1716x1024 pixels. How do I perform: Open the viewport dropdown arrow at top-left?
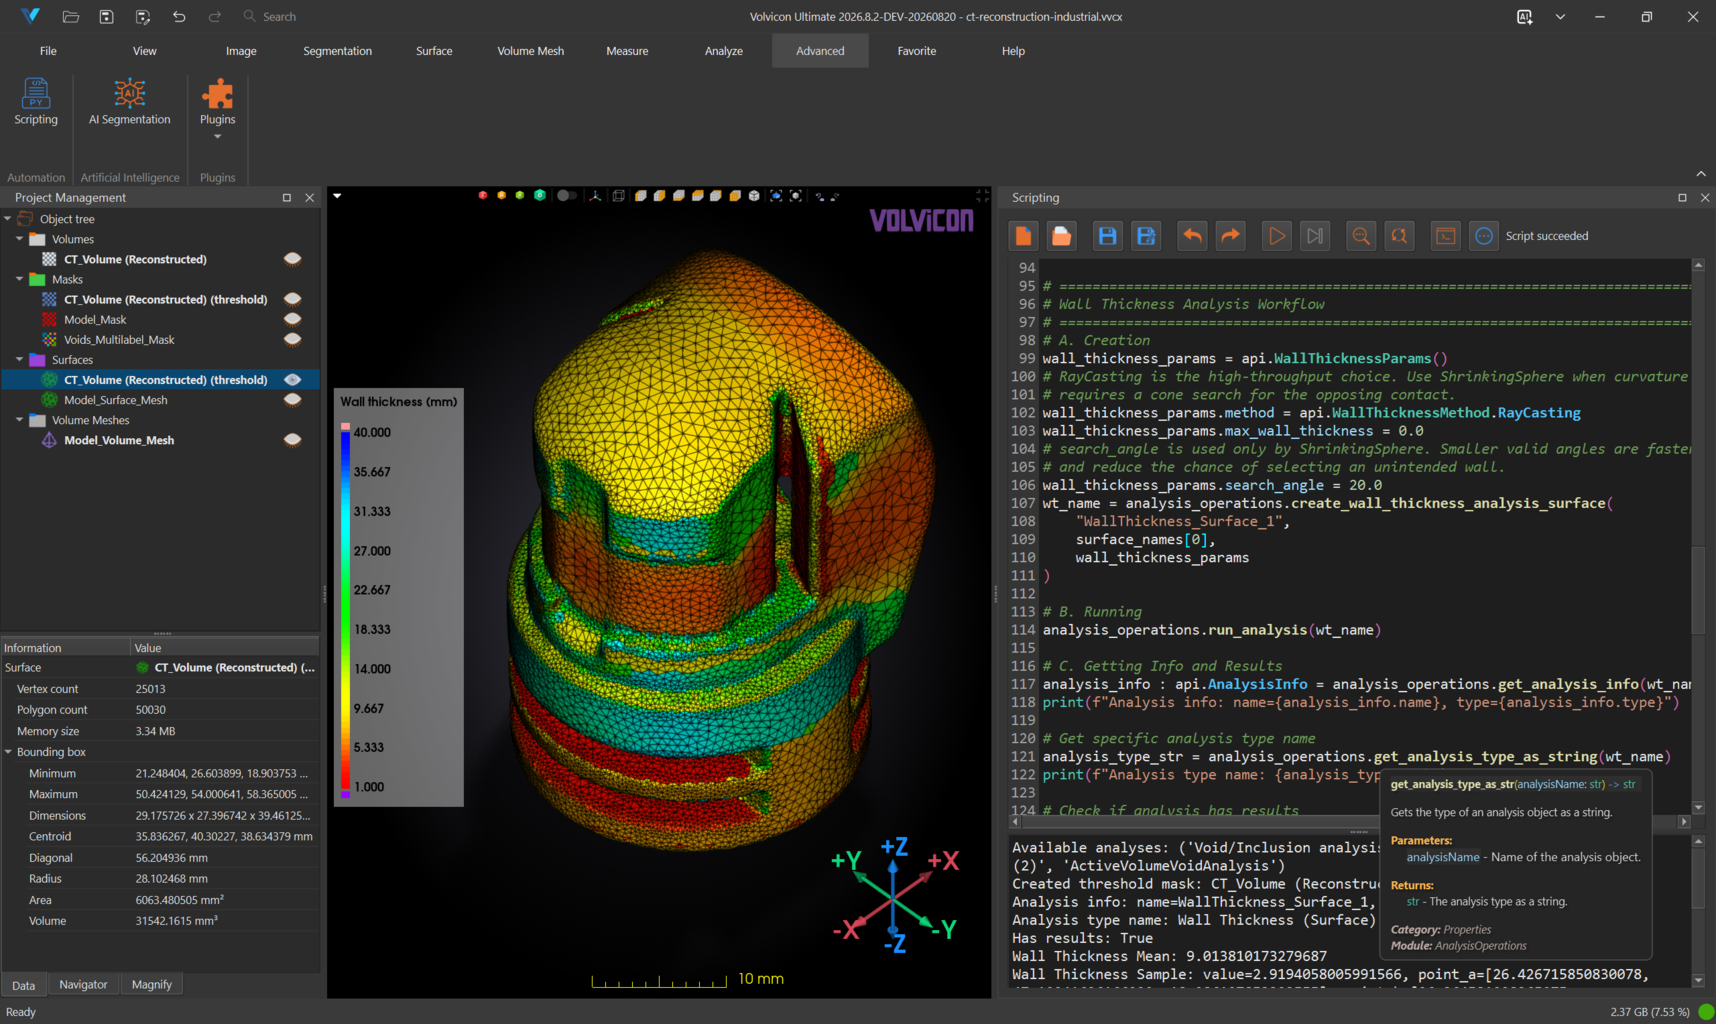coord(337,196)
